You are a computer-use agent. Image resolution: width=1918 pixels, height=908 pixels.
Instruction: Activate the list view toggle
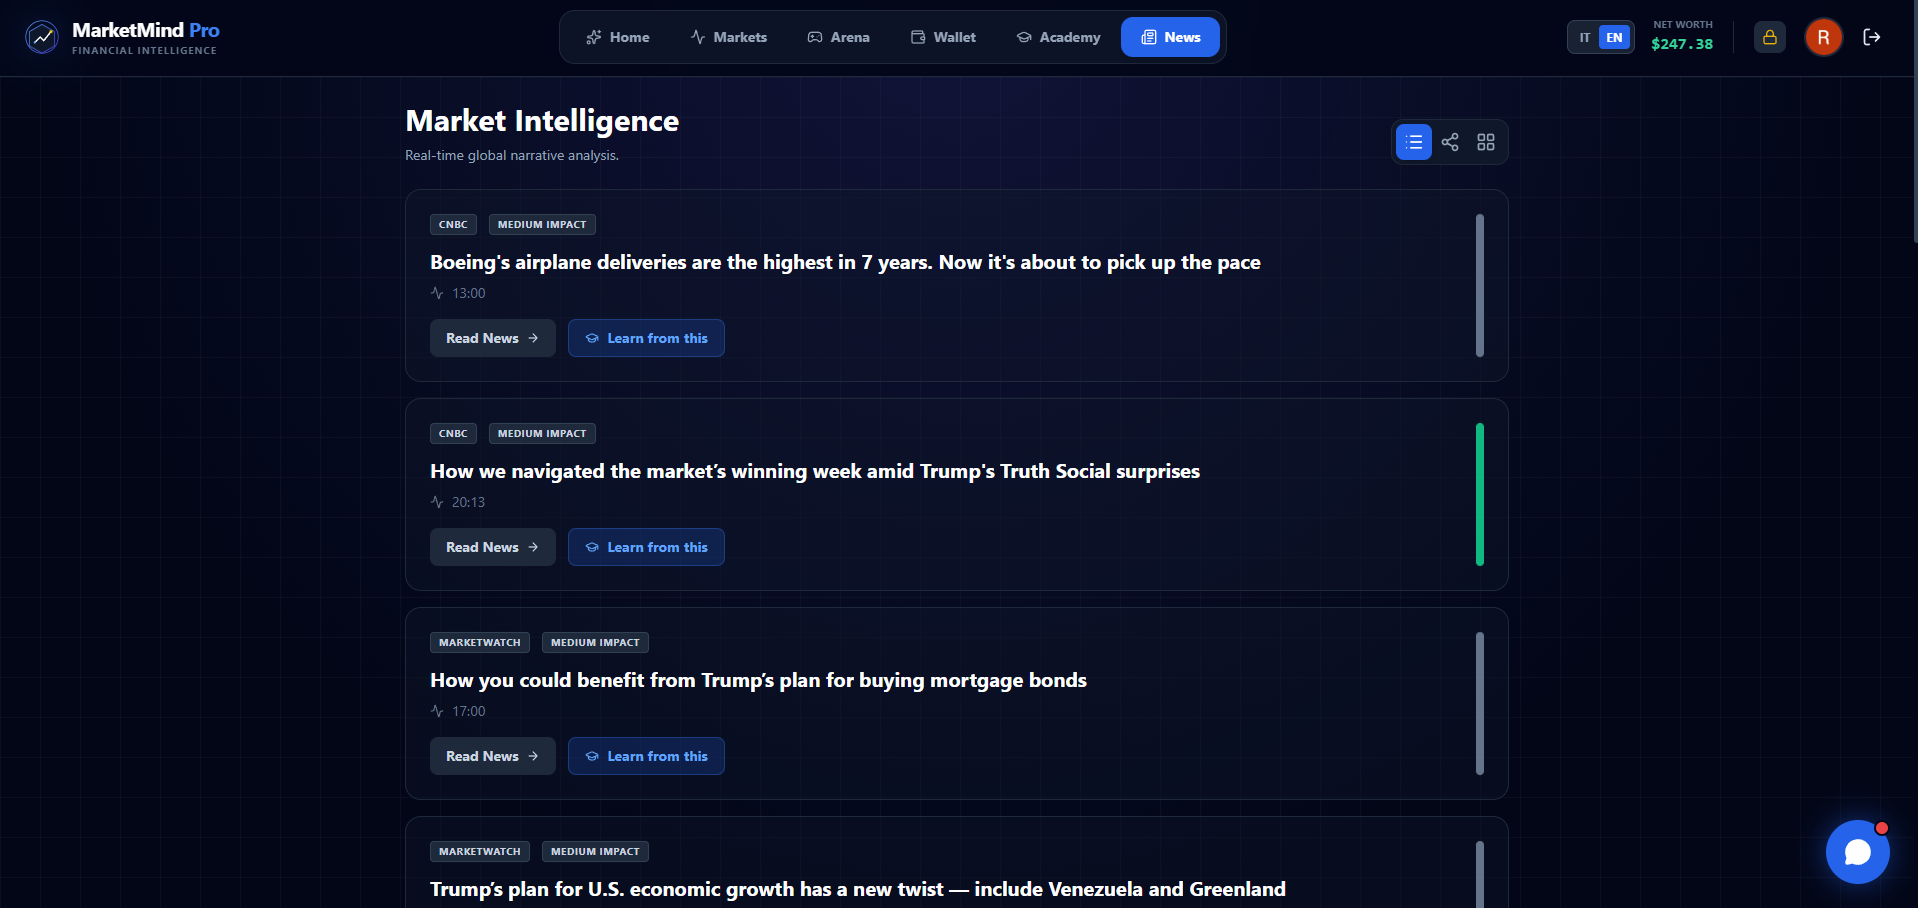1413,142
